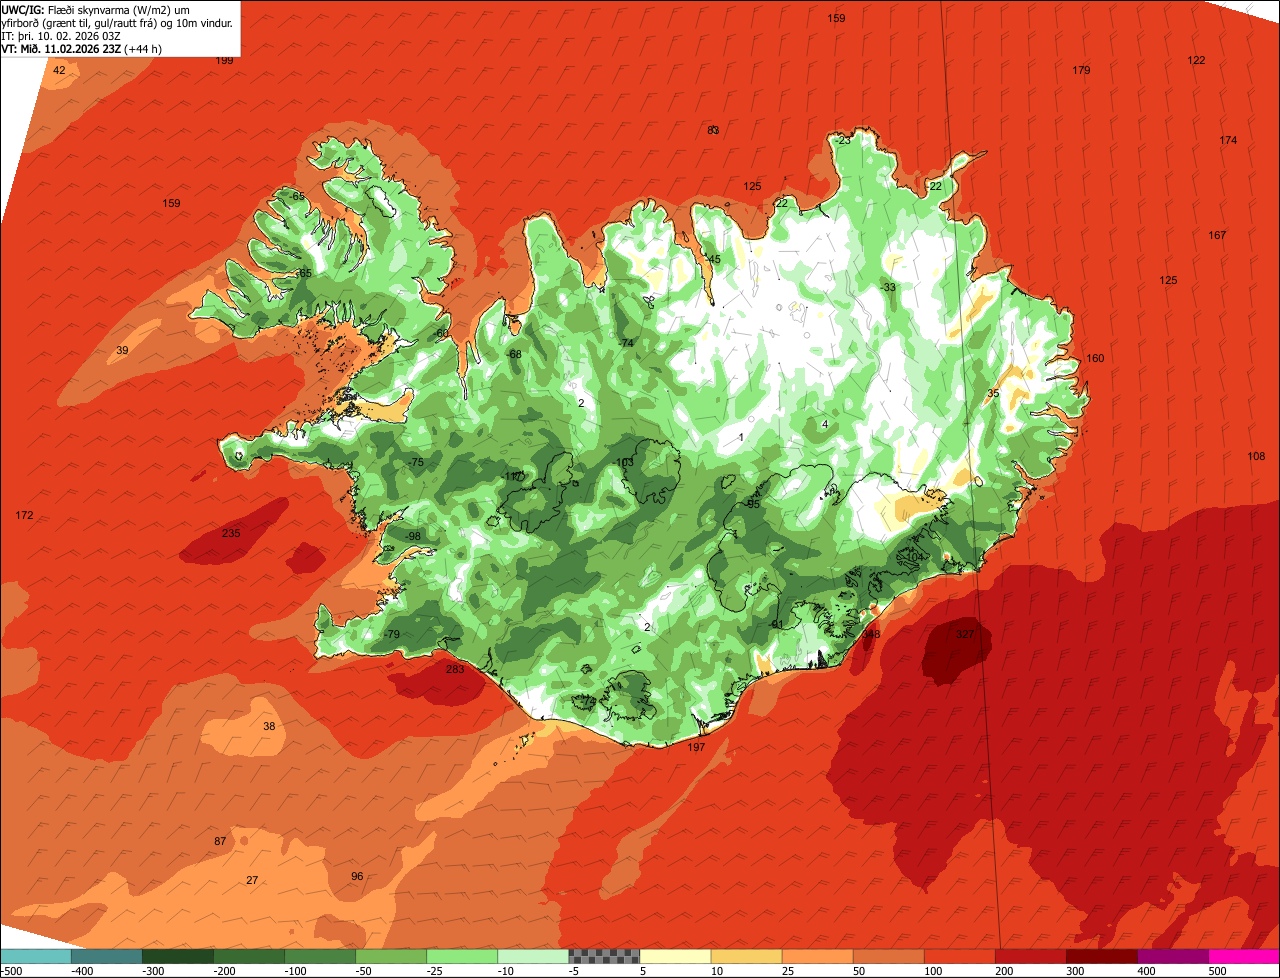The width and height of the screenshot is (1280, 978).
Task: Click the legend label '500'
Action: coord(1219,971)
